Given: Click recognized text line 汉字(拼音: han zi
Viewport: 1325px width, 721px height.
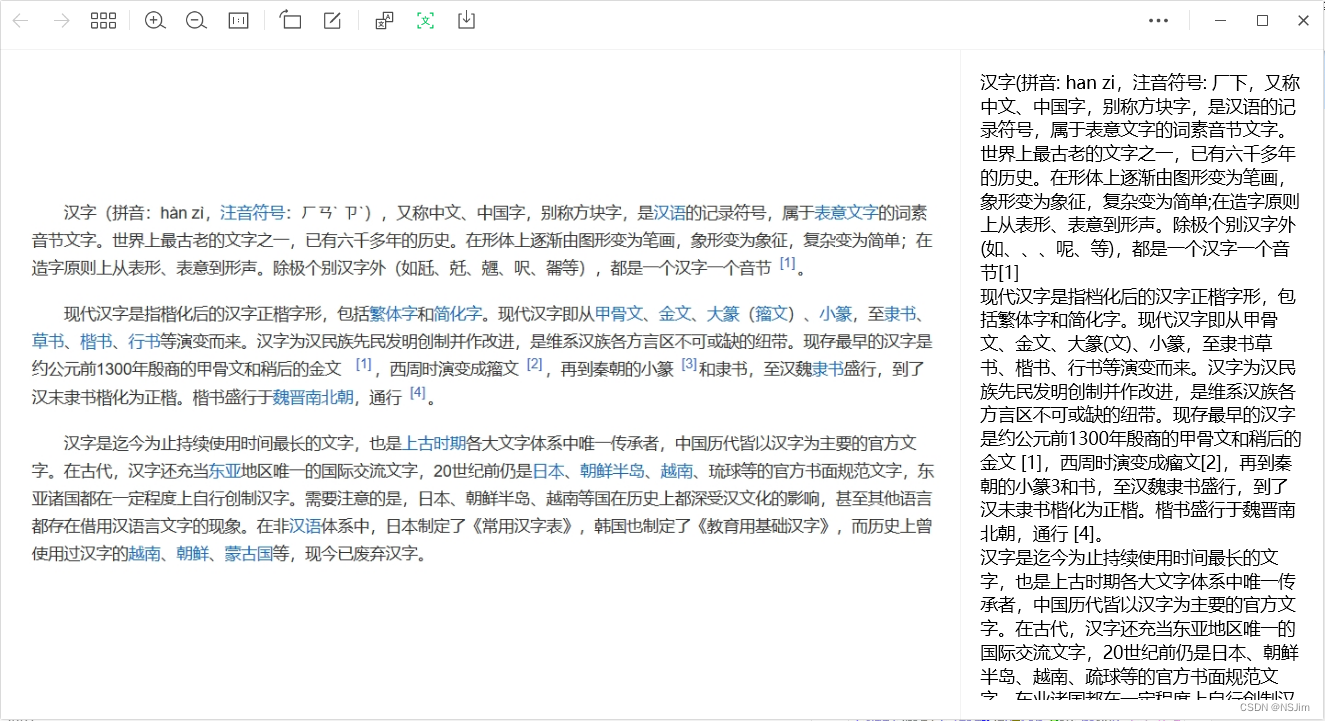Looking at the screenshot, I should pyautogui.click(x=1140, y=82).
